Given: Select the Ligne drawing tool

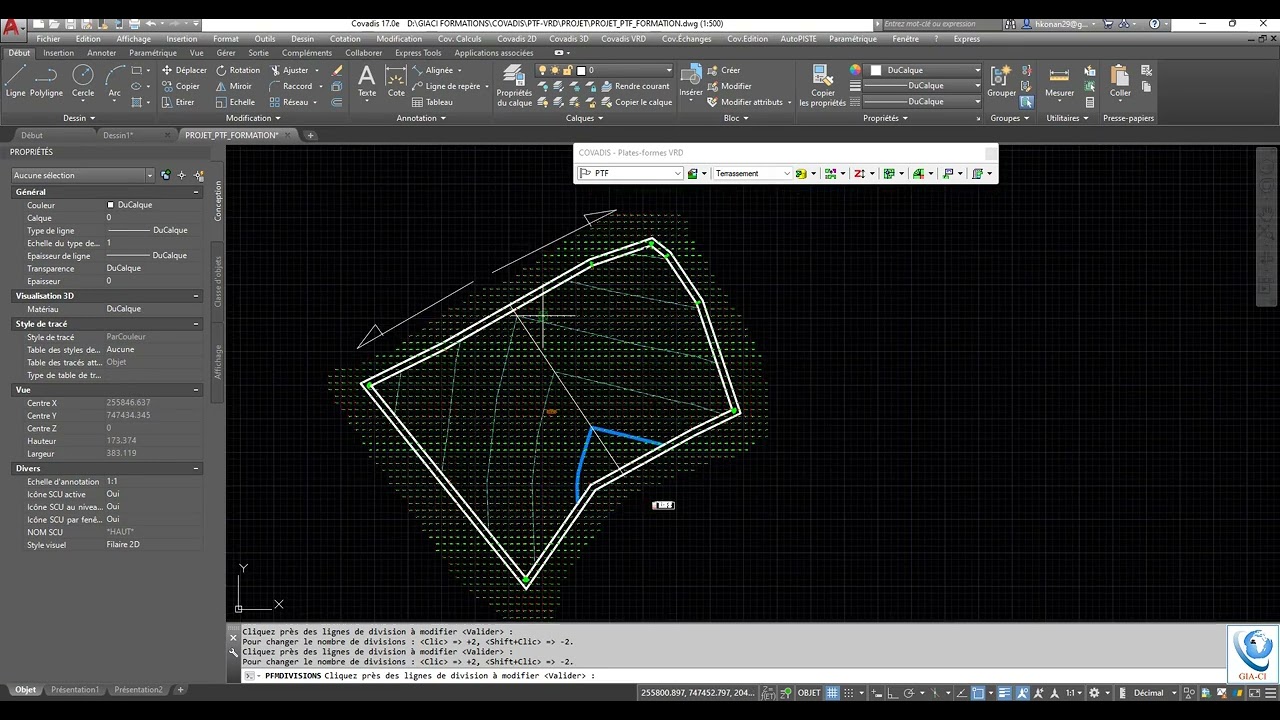Looking at the screenshot, I should click(x=16, y=81).
